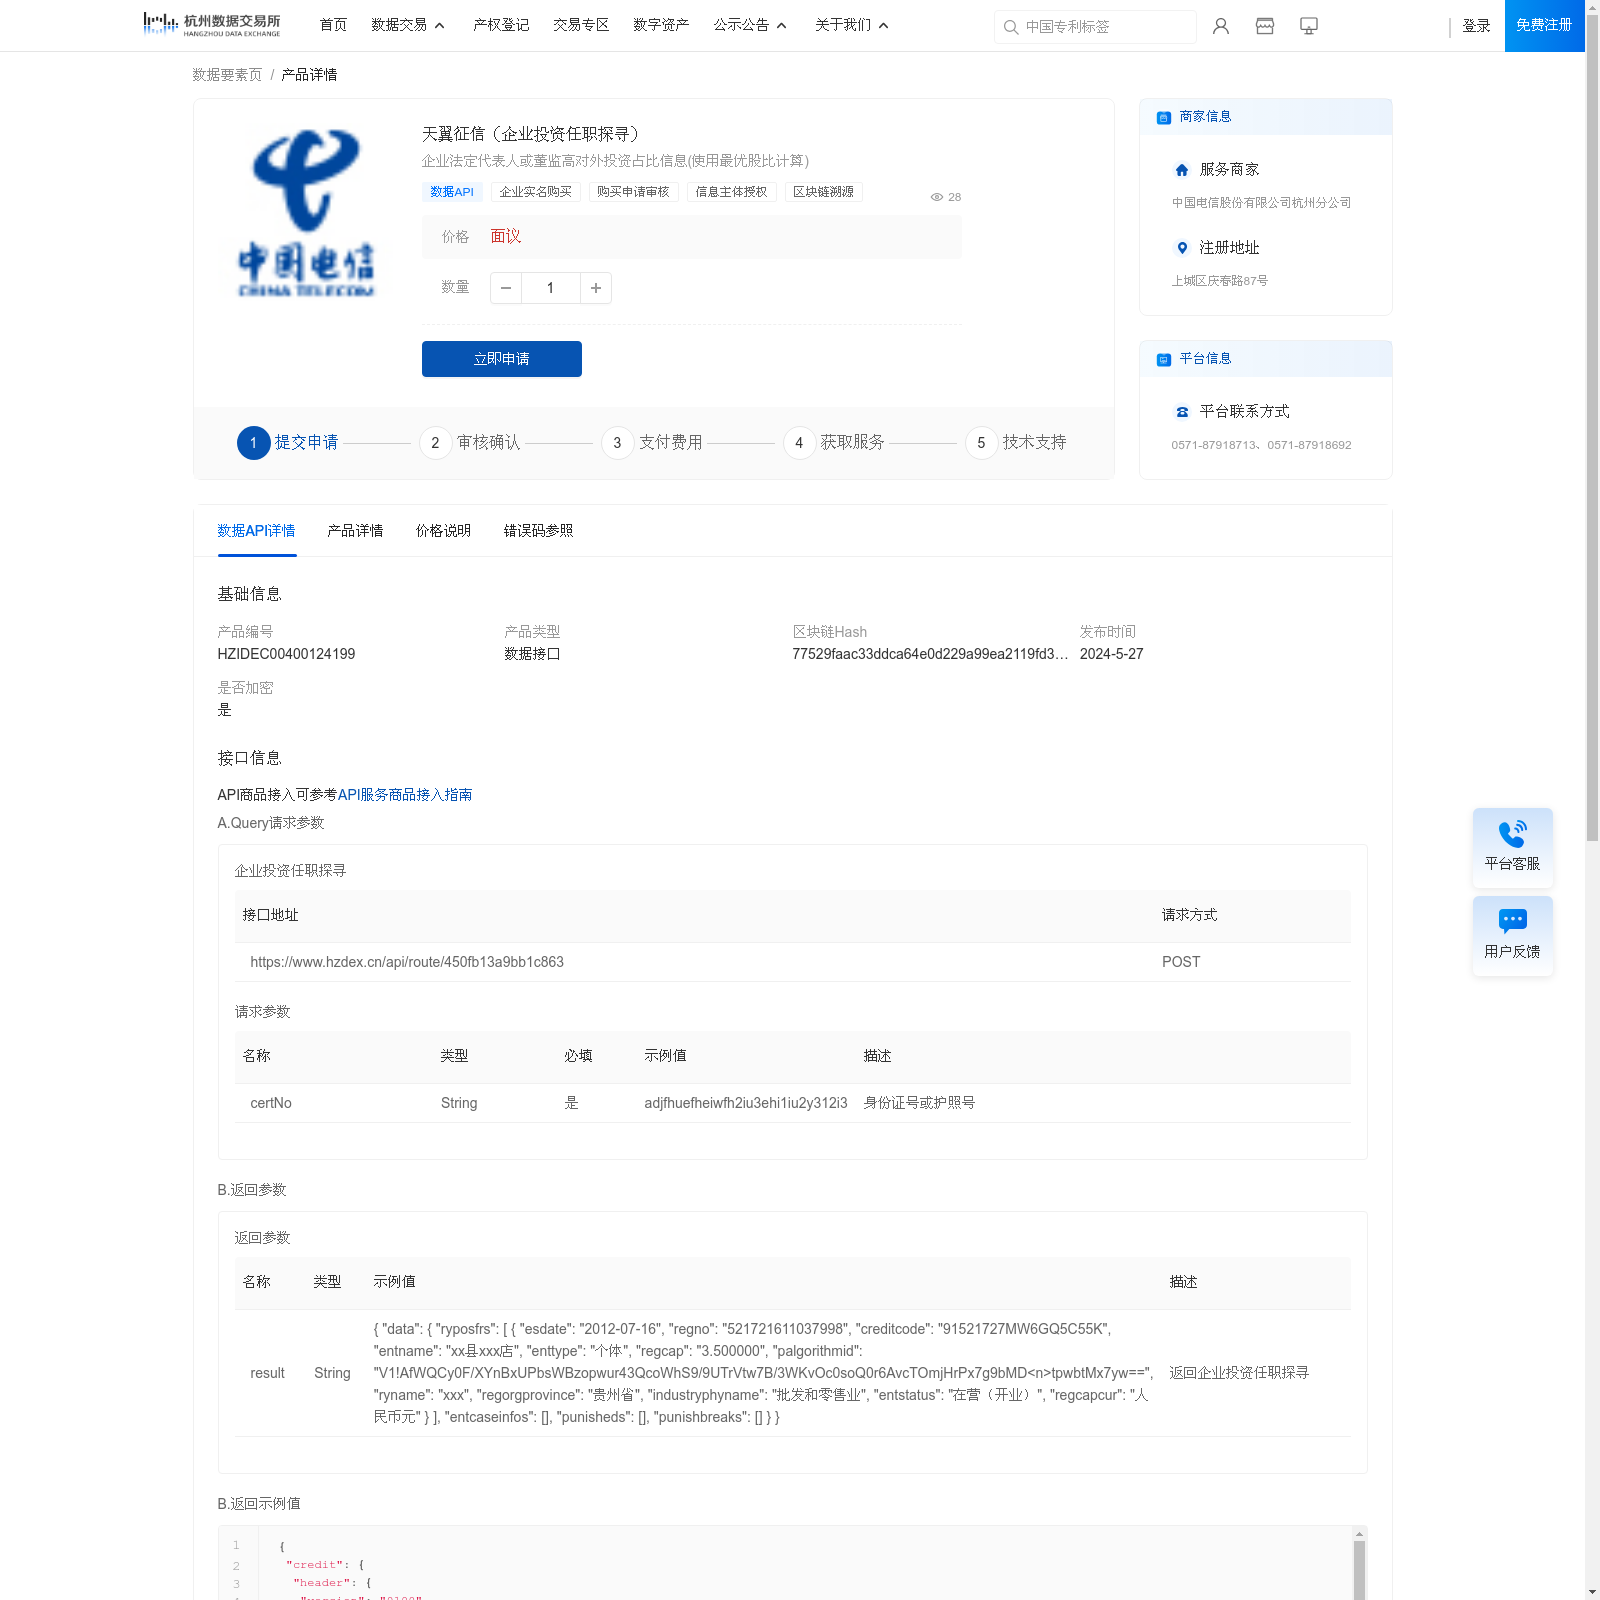
Task: Open the store icon in header
Action: (x=1265, y=26)
